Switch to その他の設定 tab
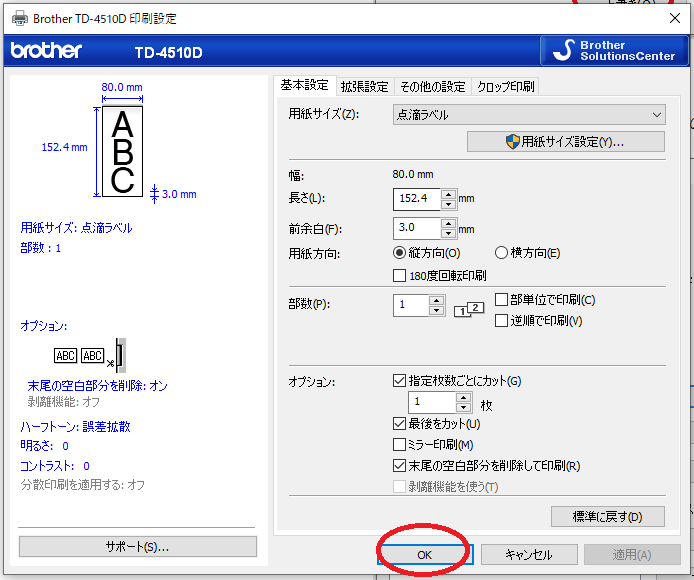 coord(432,86)
